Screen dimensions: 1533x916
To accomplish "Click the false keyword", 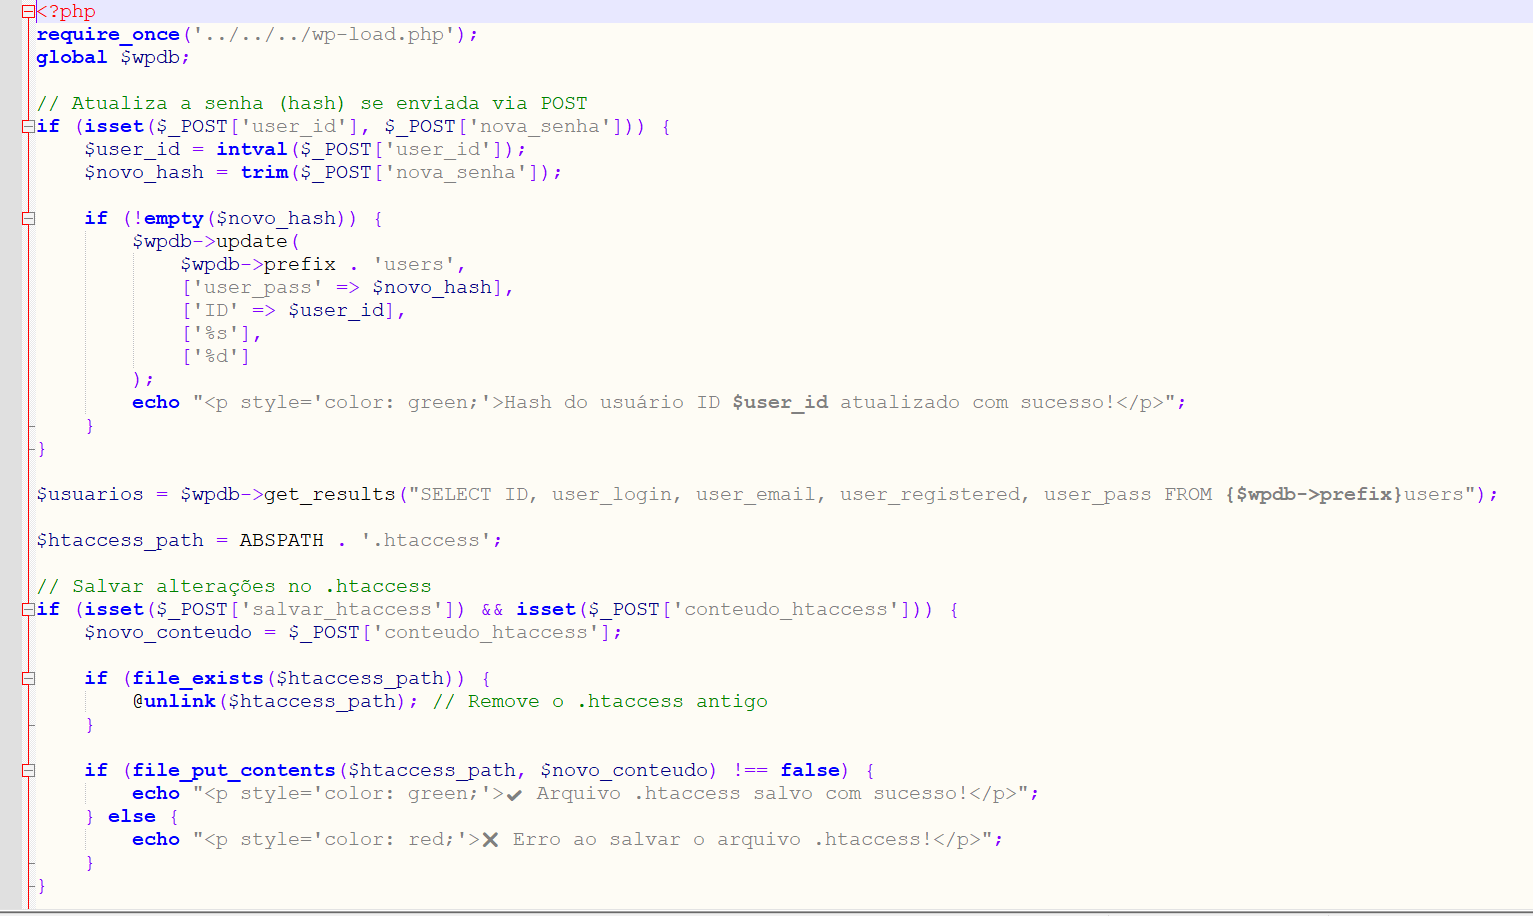I will point(810,771).
